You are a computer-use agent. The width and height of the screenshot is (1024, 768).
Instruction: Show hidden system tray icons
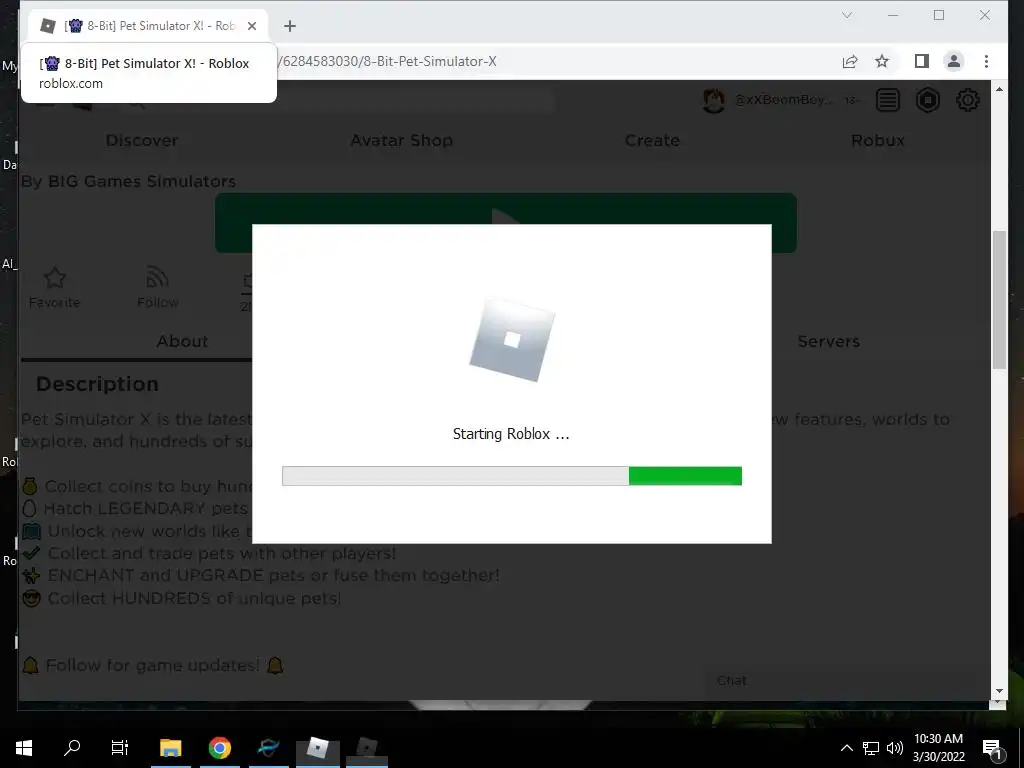click(x=846, y=748)
